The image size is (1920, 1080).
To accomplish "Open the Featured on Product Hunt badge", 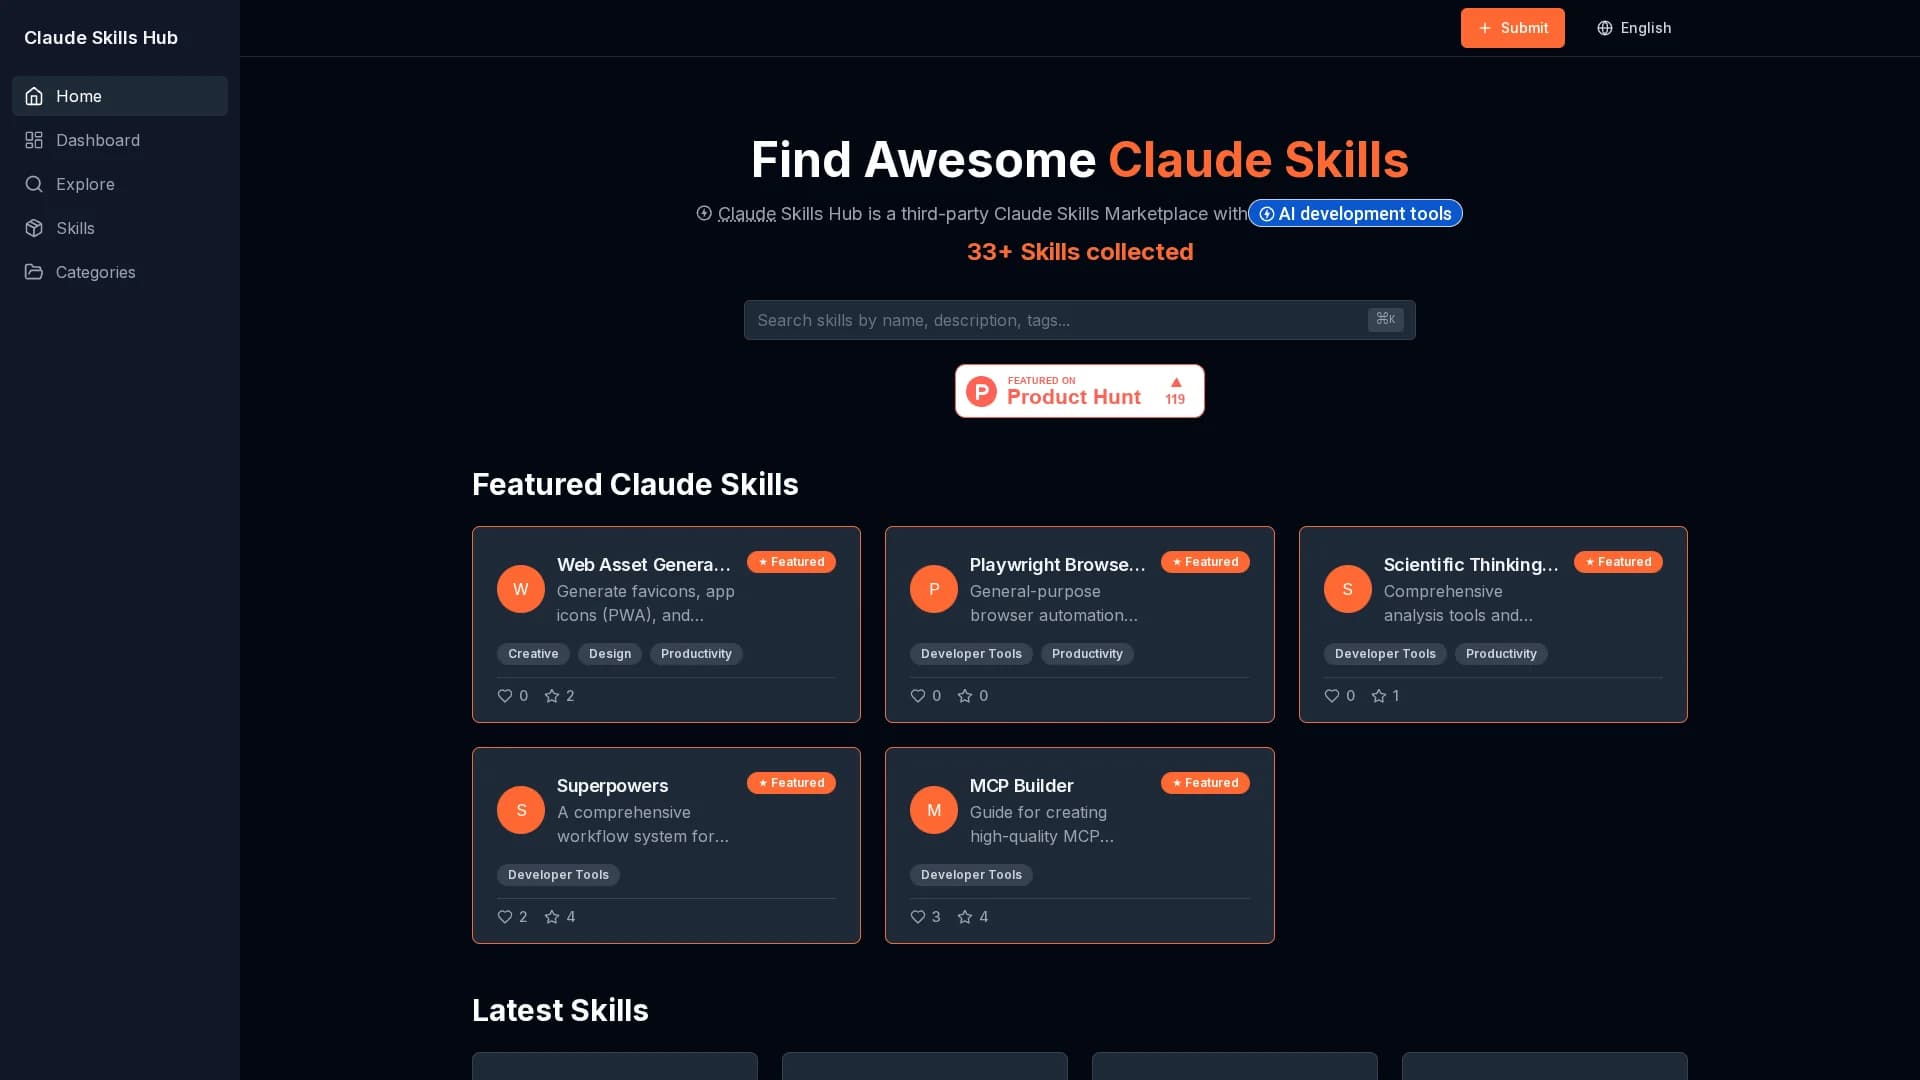I will [1080, 391].
